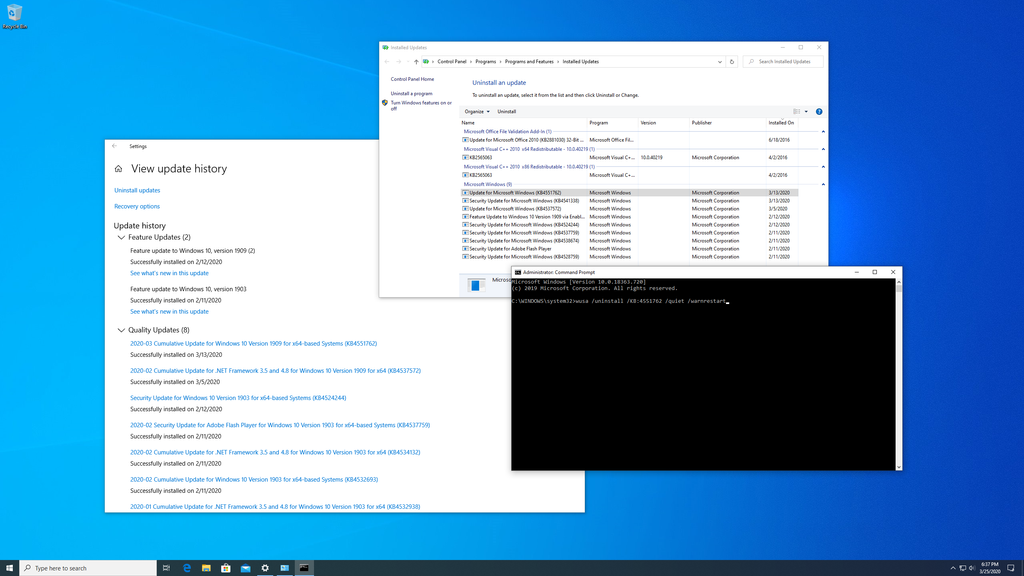1024x576 pixels.
Task: Open the address bar recent locations dropdown
Action: point(719,61)
